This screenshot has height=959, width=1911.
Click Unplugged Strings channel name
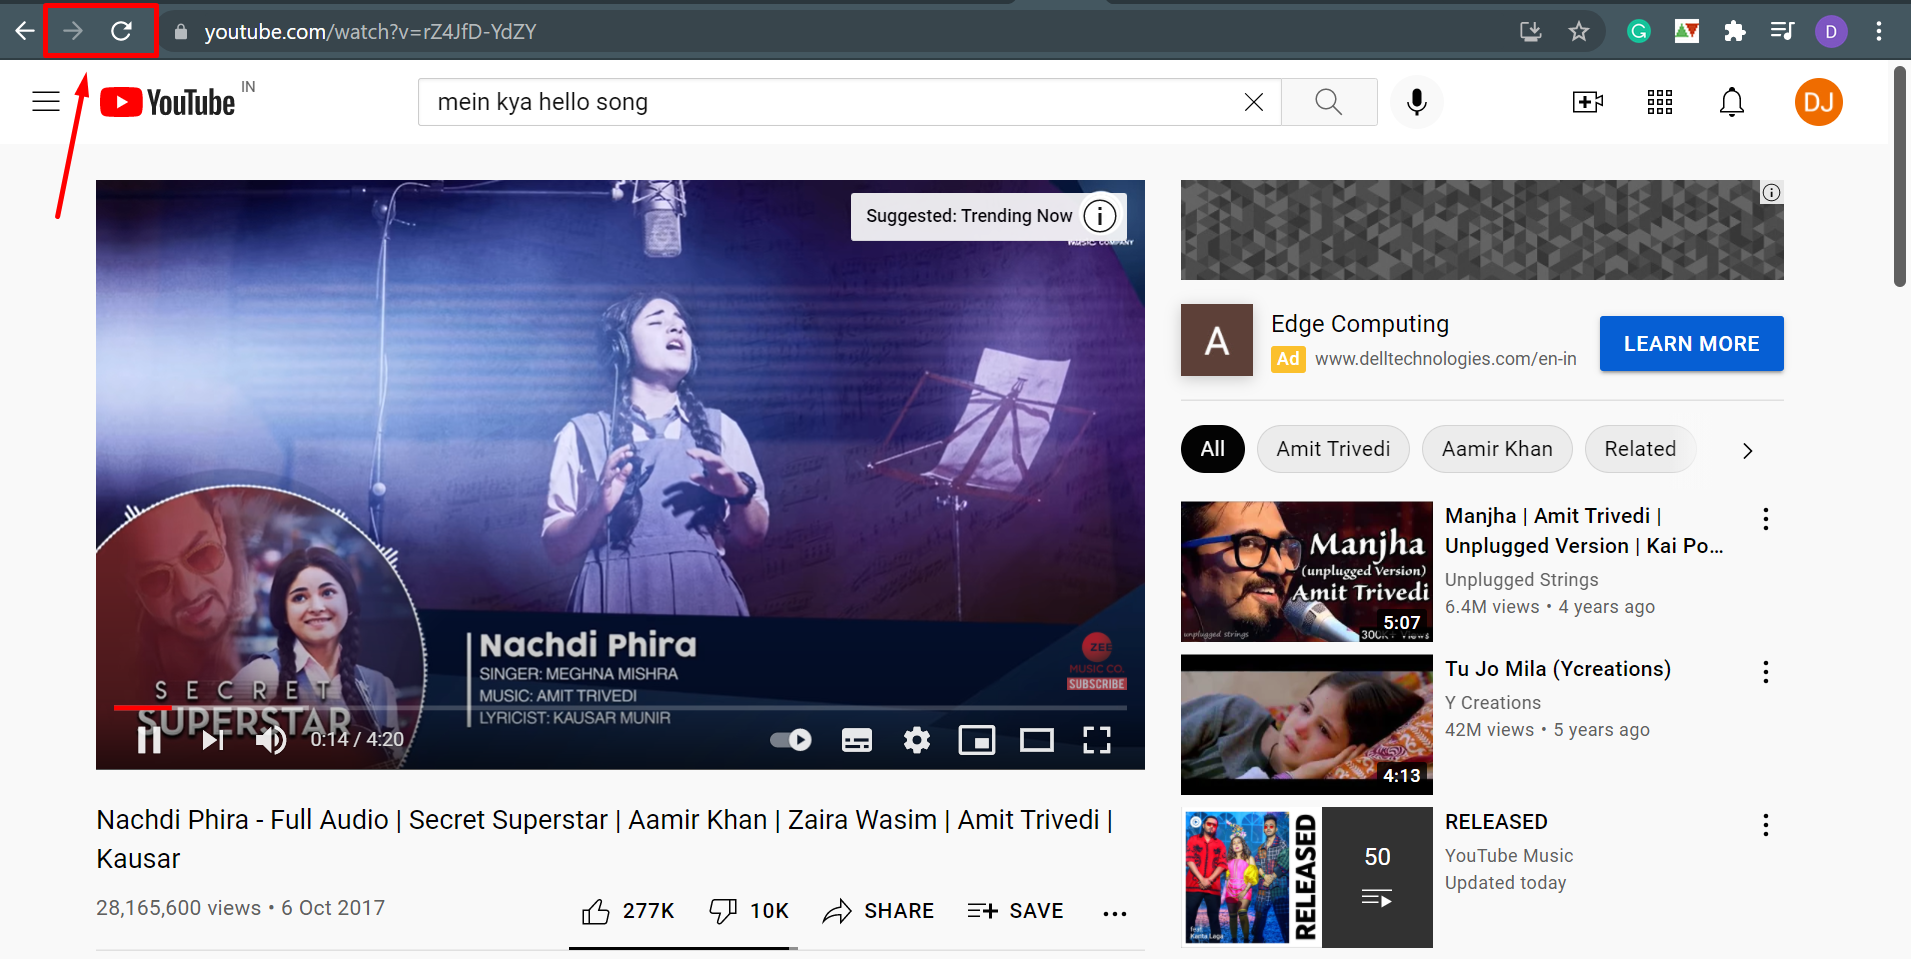(x=1521, y=580)
